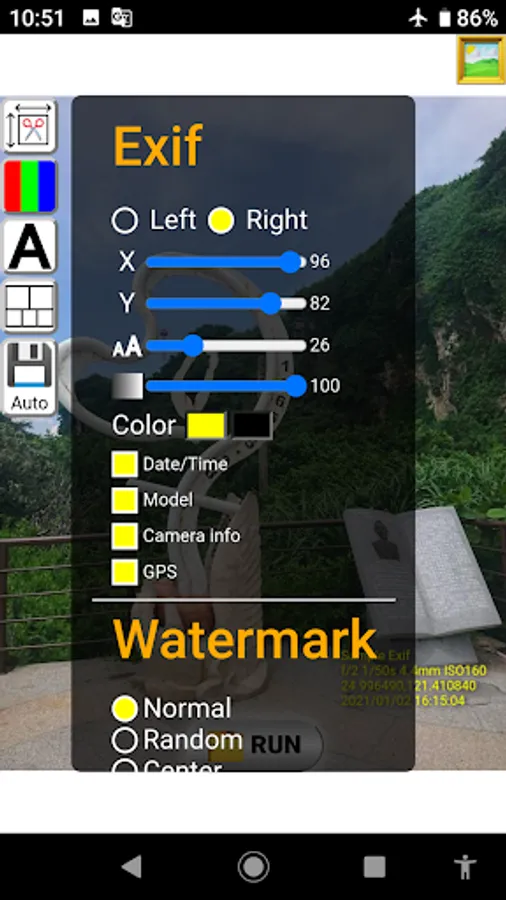506x900 pixels.
Task: Select the Random watermark option
Action: click(x=124, y=740)
